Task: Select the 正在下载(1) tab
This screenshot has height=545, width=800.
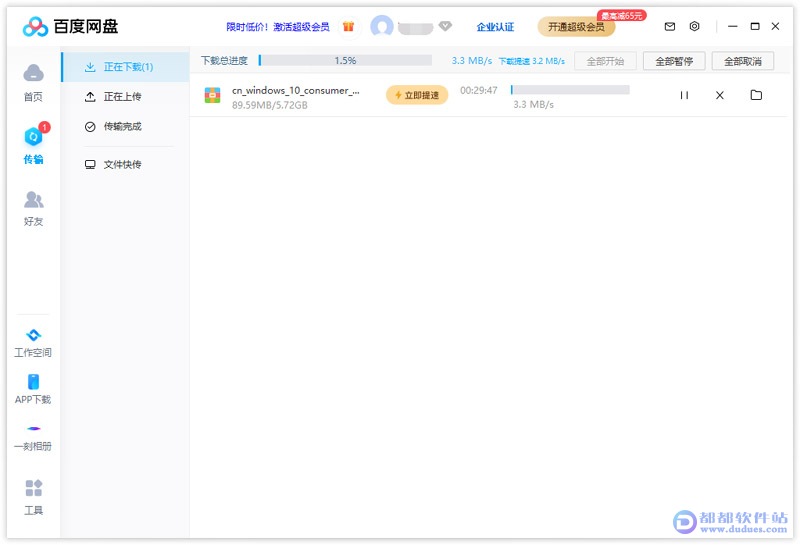Action: (x=126, y=67)
